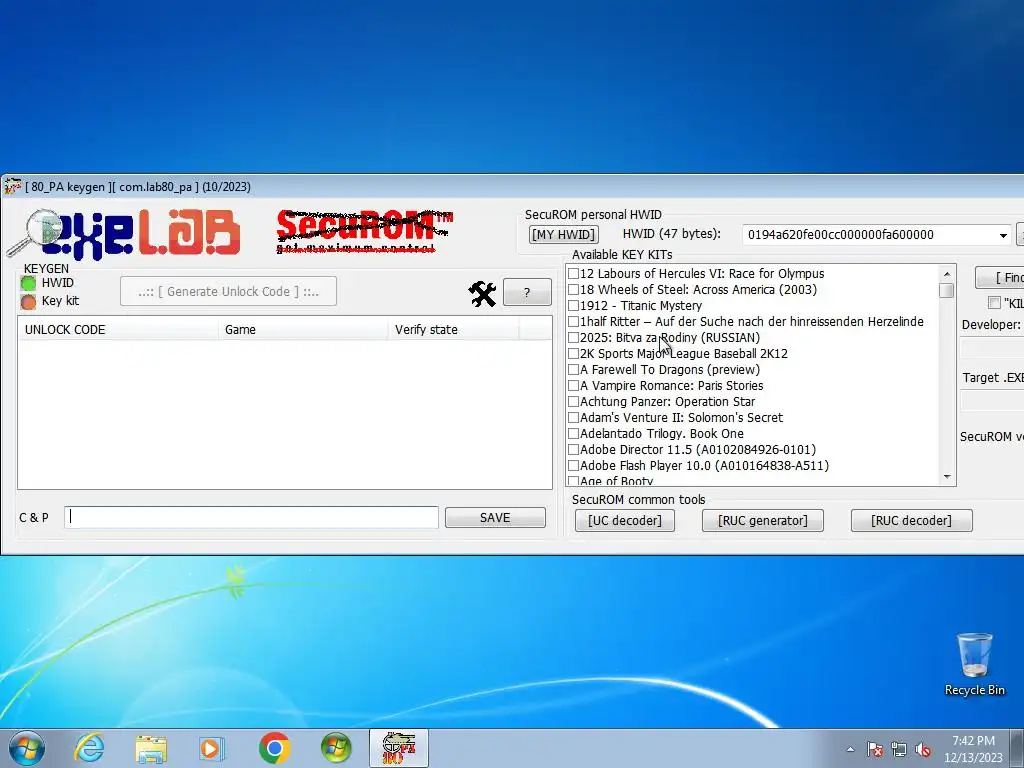Click the keygen window title bar icon

[x=12, y=187]
